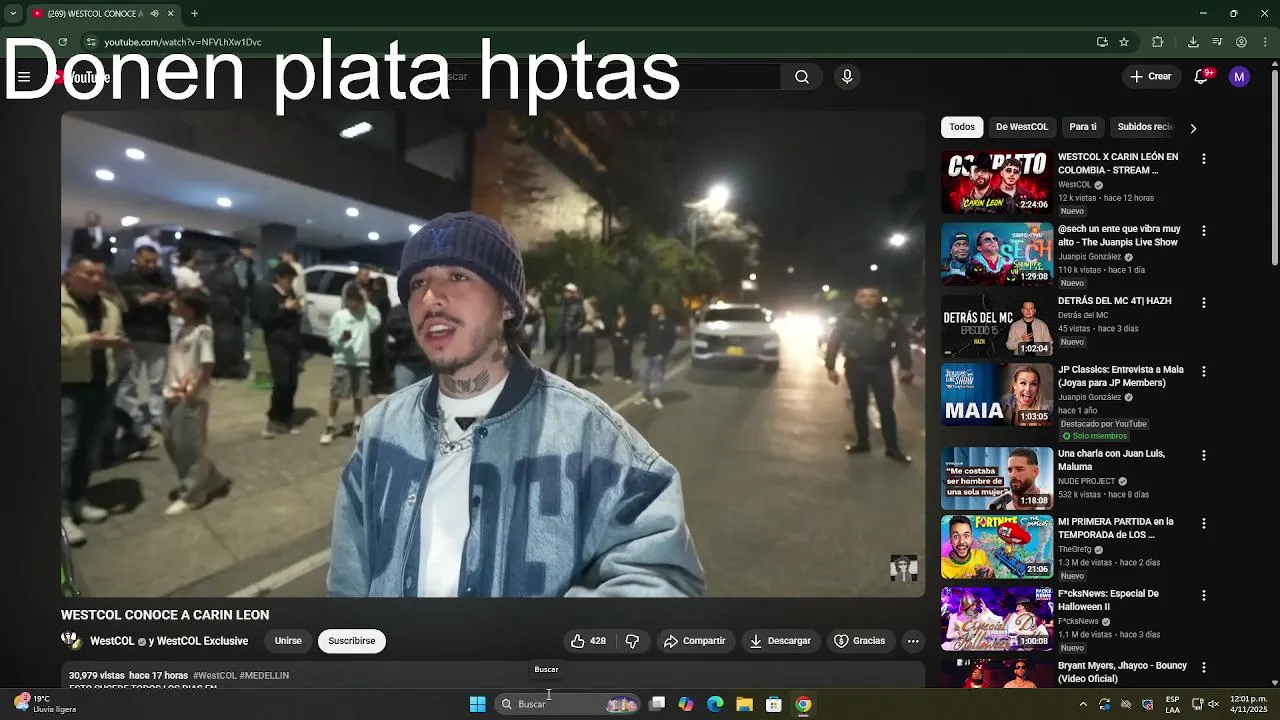The height and width of the screenshot is (720, 1280).
Task: Select the De WestCOL filter chip
Action: (1022, 127)
